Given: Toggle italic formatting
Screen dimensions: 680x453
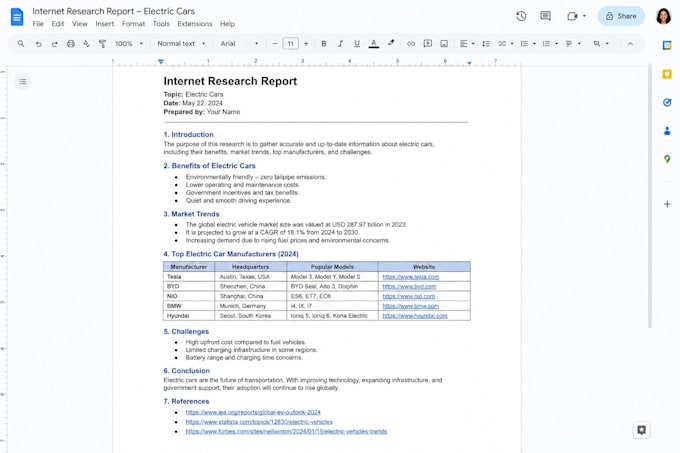Looking at the screenshot, I should click(340, 44).
